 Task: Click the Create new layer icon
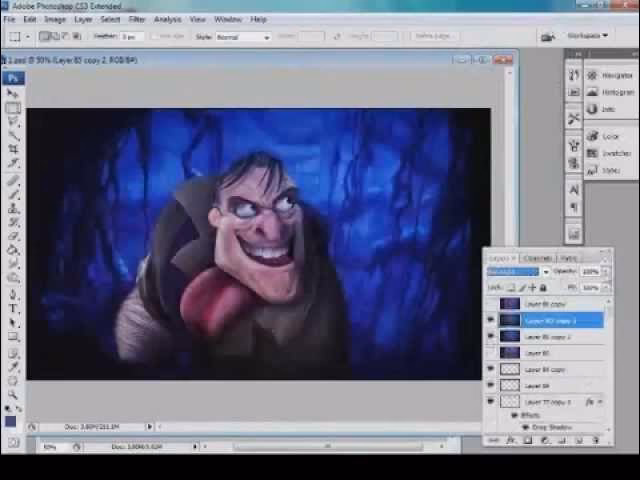click(x=579, y=440)
